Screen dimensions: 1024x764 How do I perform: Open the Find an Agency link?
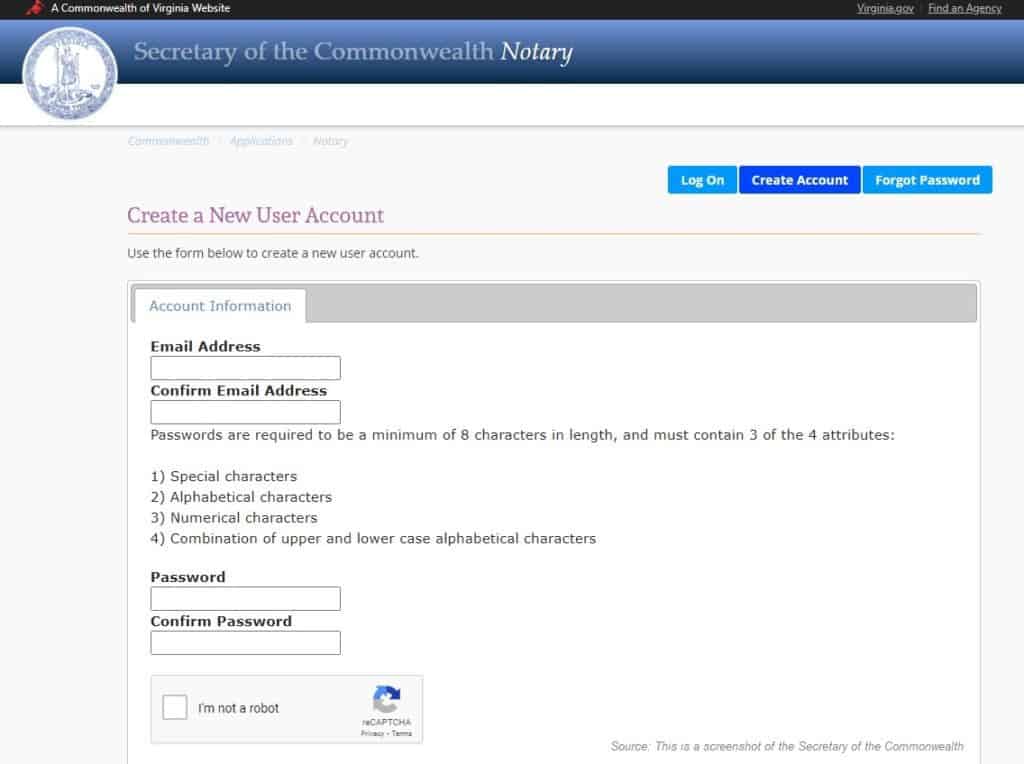pos(965,8)
